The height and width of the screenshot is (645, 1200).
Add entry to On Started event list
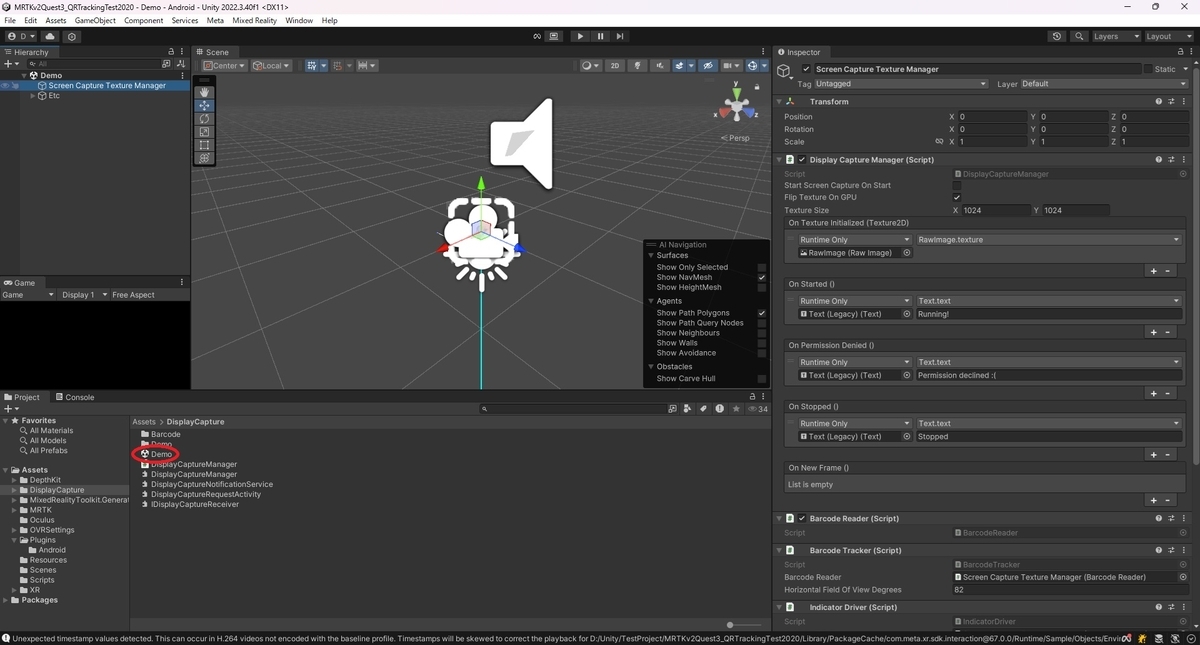pos(1153,332)
